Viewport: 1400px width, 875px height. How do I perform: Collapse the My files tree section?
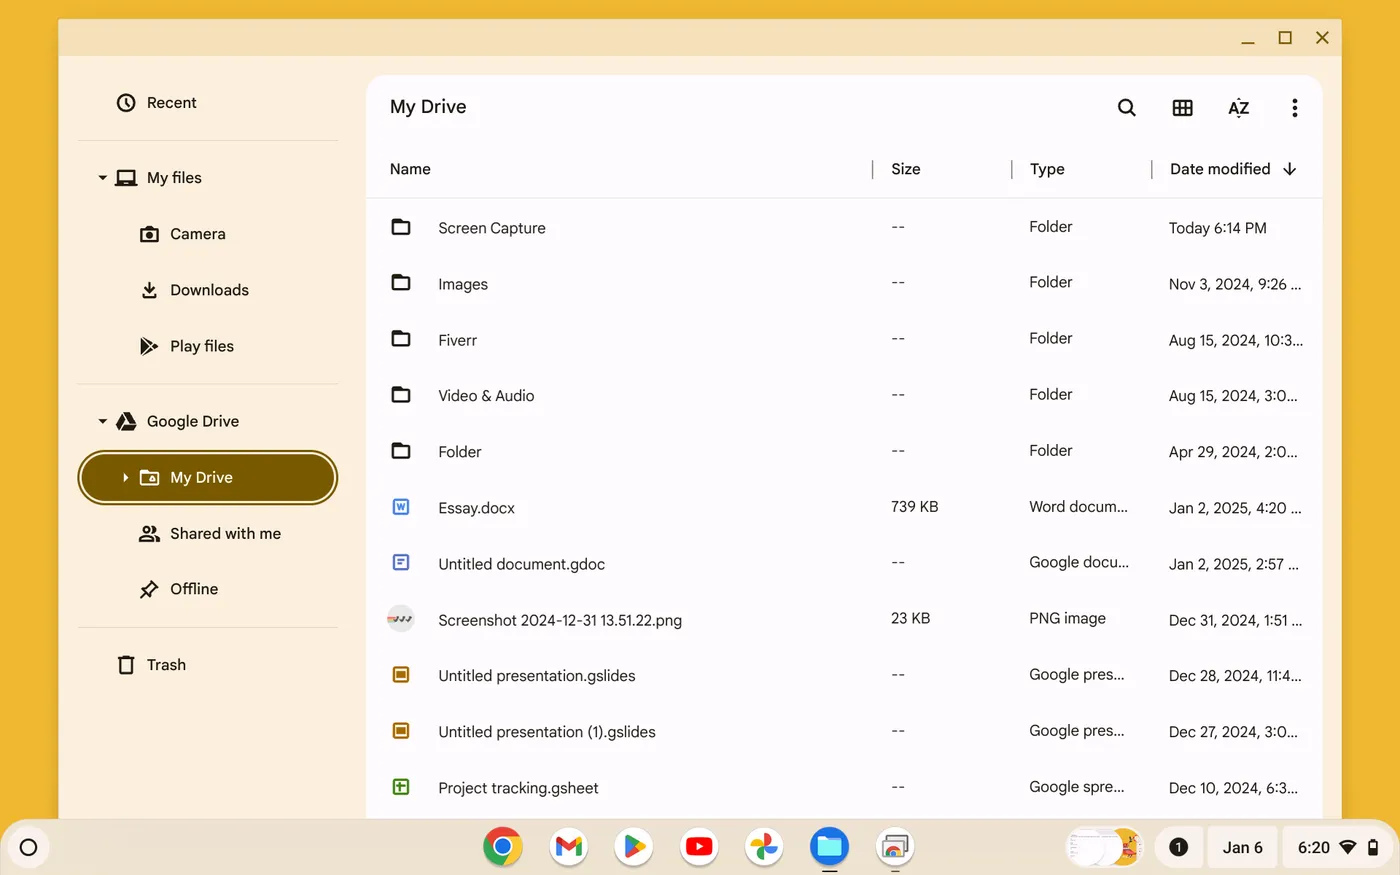(102, 178)
